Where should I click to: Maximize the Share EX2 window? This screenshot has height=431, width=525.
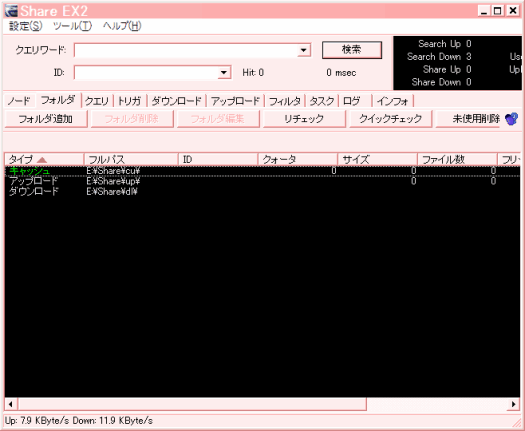[498, 11]
